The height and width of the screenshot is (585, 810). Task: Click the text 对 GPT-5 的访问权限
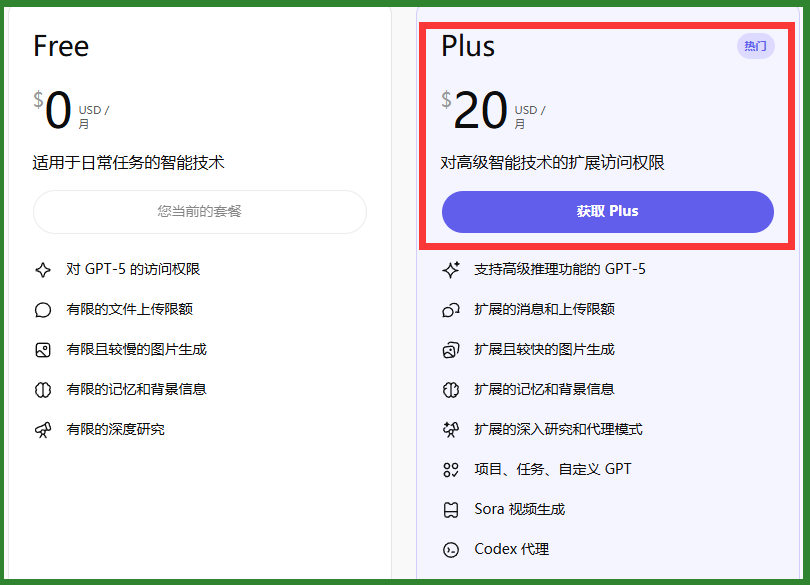click(x=133, y=269)
